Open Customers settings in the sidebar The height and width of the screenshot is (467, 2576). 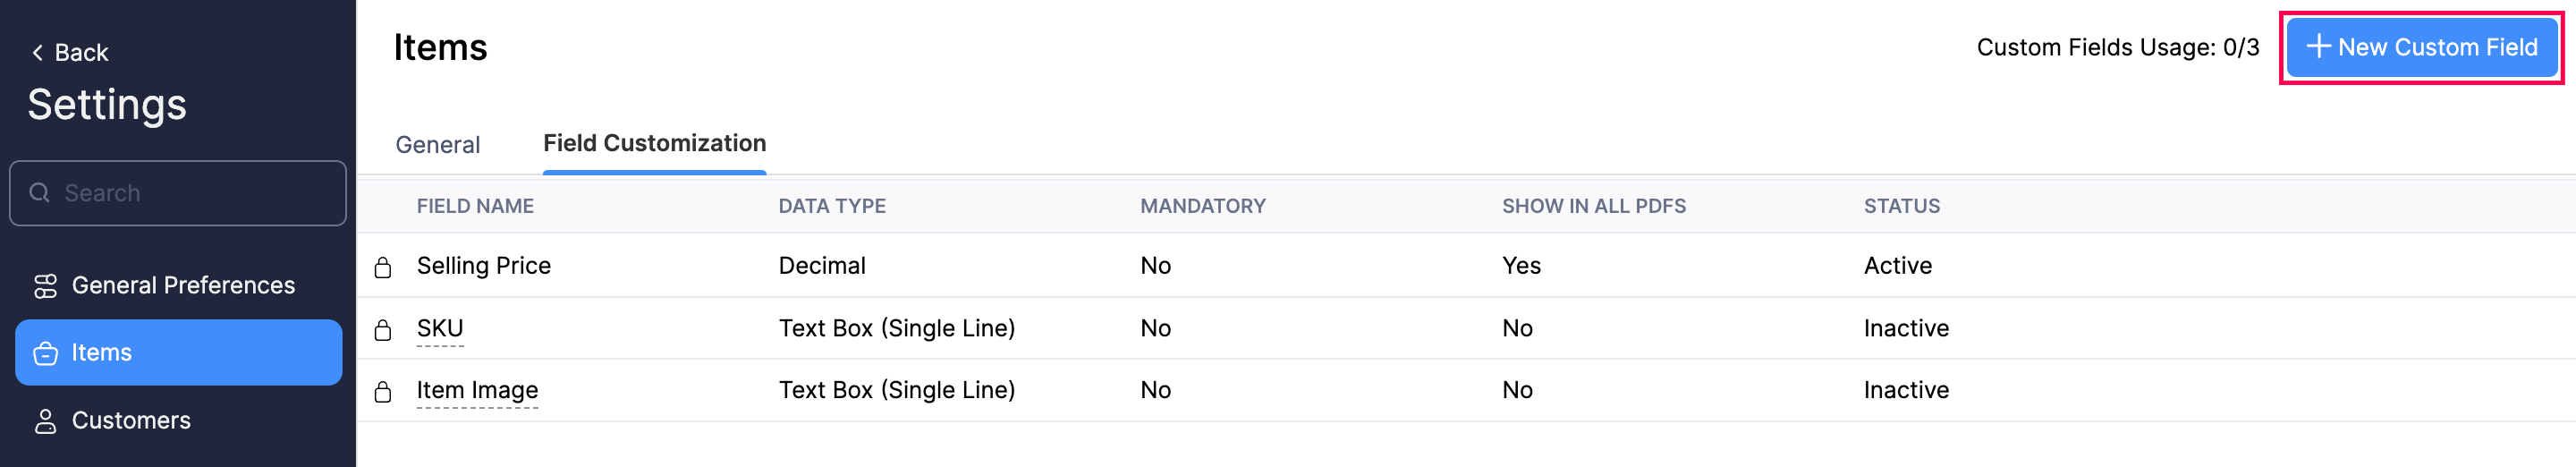point(131,421)
